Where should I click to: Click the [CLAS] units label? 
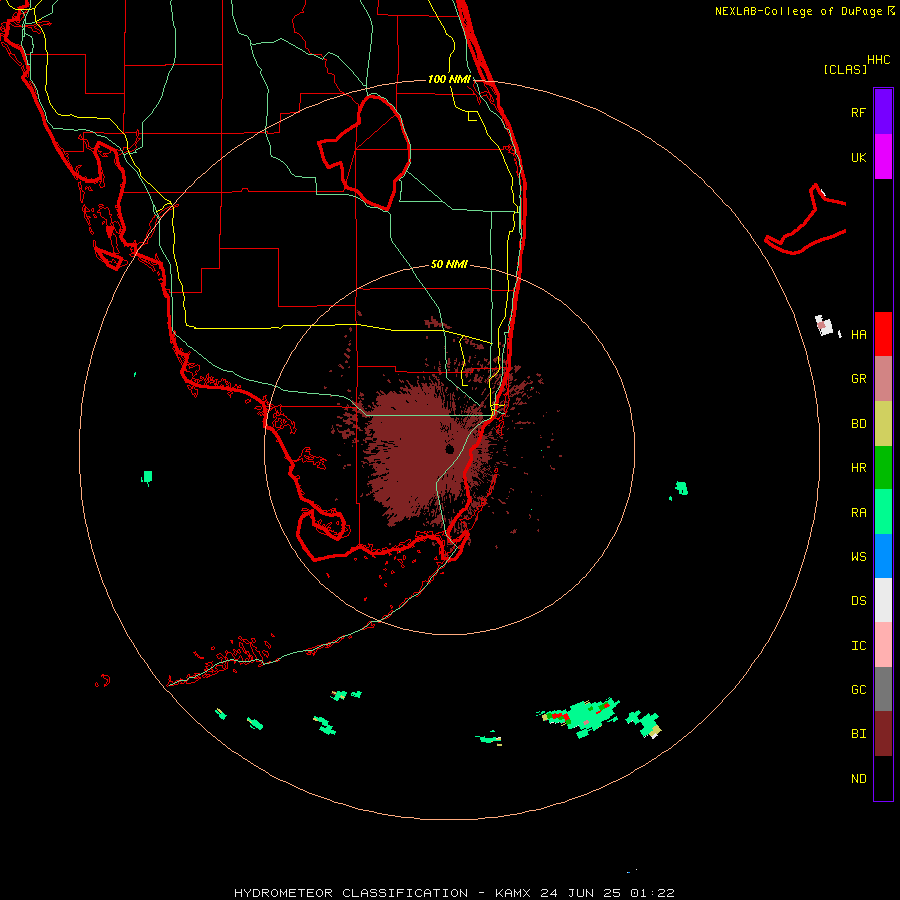tap(845, 69)
